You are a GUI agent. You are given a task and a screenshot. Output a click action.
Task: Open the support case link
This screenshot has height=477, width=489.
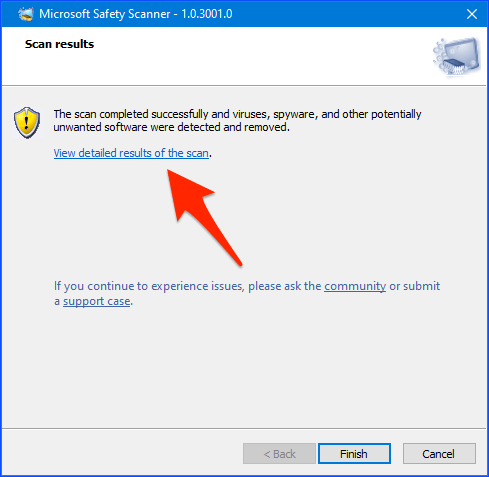click(97, 301)
